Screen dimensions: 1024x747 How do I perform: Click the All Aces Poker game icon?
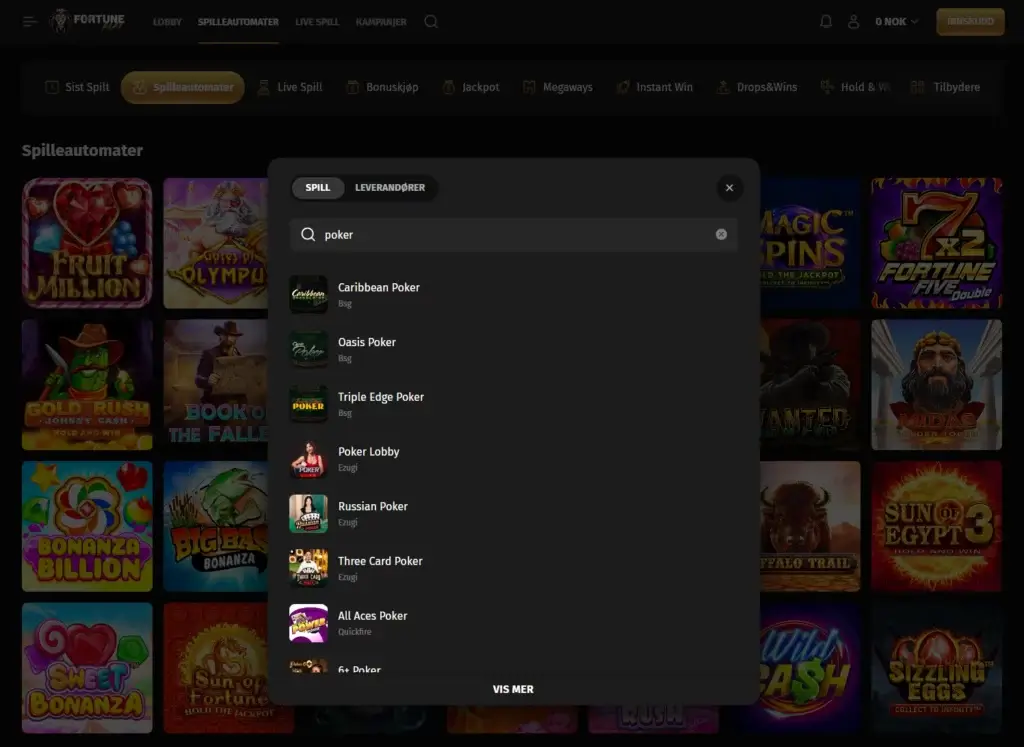tap(308, 623)
